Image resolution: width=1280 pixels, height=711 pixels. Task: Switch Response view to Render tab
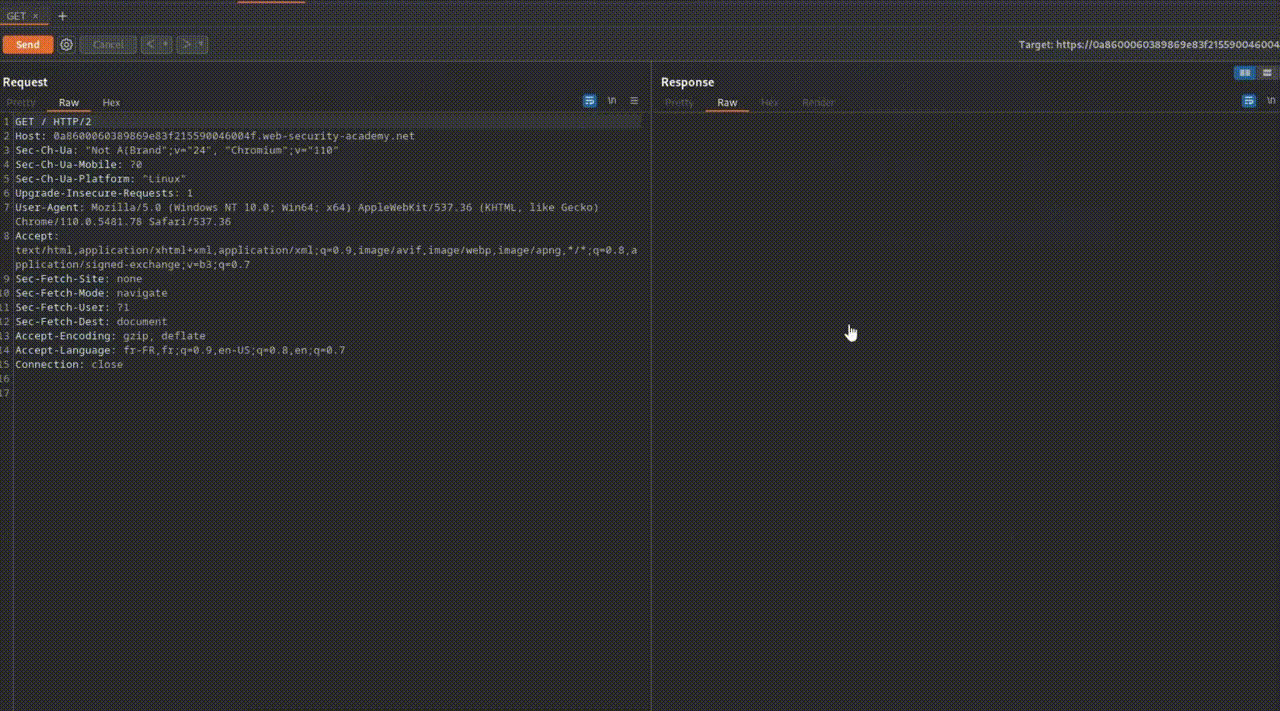tap(818, 102)
